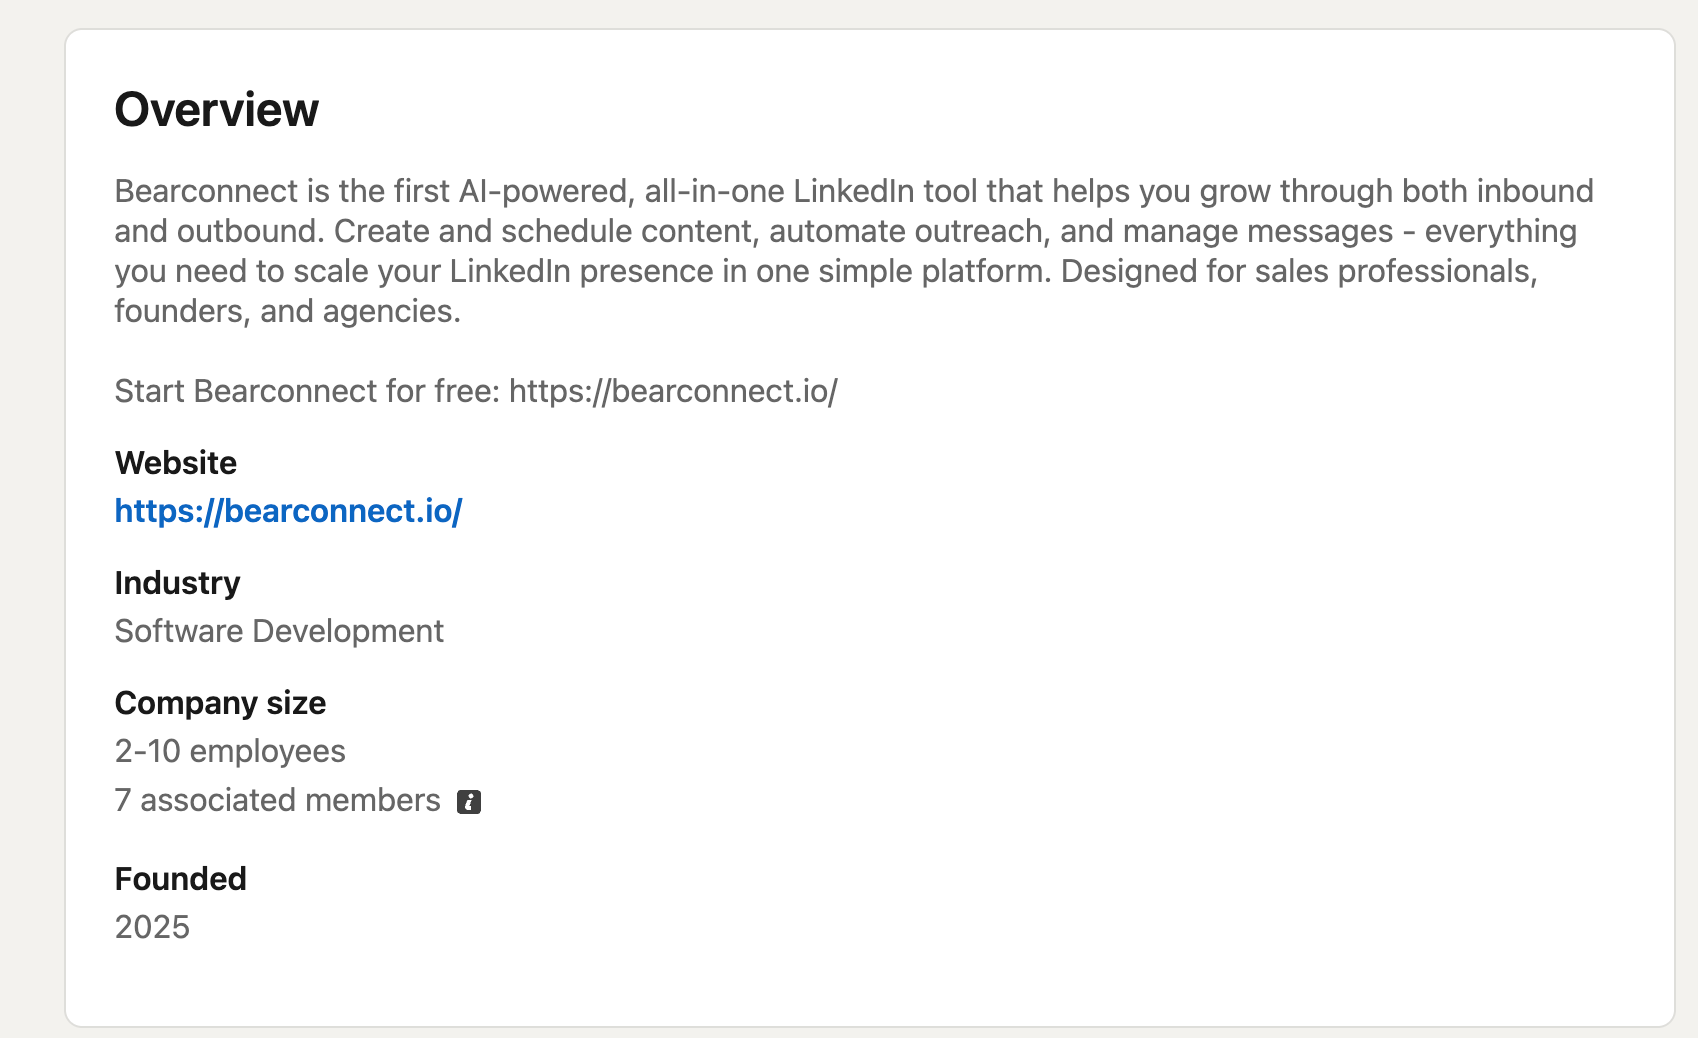Click "Designed for sales professionals" sentence
The width and height of the screenshot is (1698, 1038).
[1298, 271]
